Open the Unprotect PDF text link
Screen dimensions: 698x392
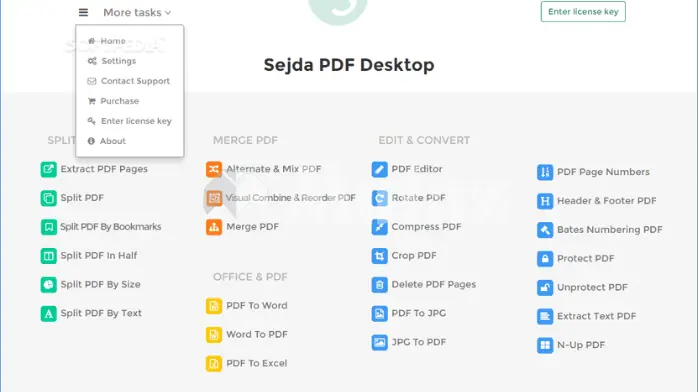pos(592,287)
